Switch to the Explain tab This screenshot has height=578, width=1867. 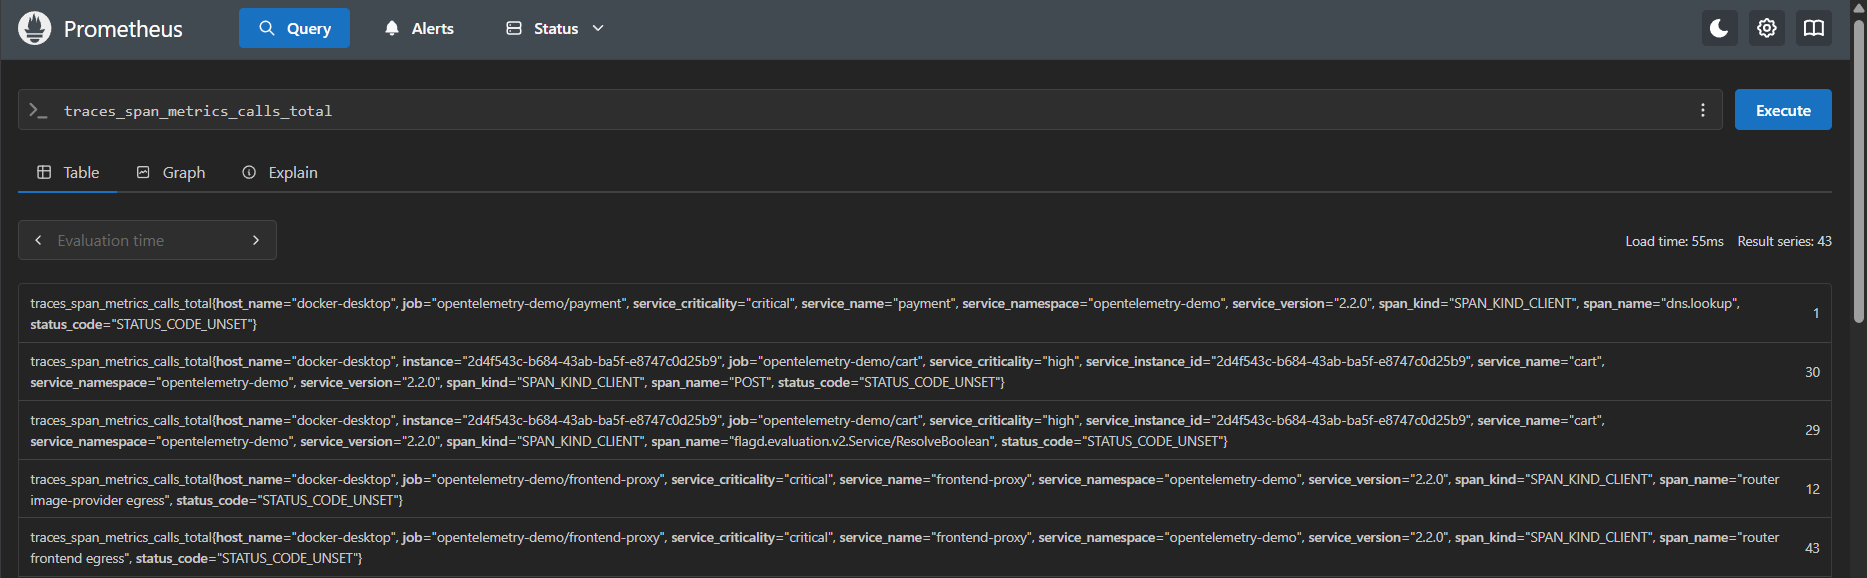[280, 172]
